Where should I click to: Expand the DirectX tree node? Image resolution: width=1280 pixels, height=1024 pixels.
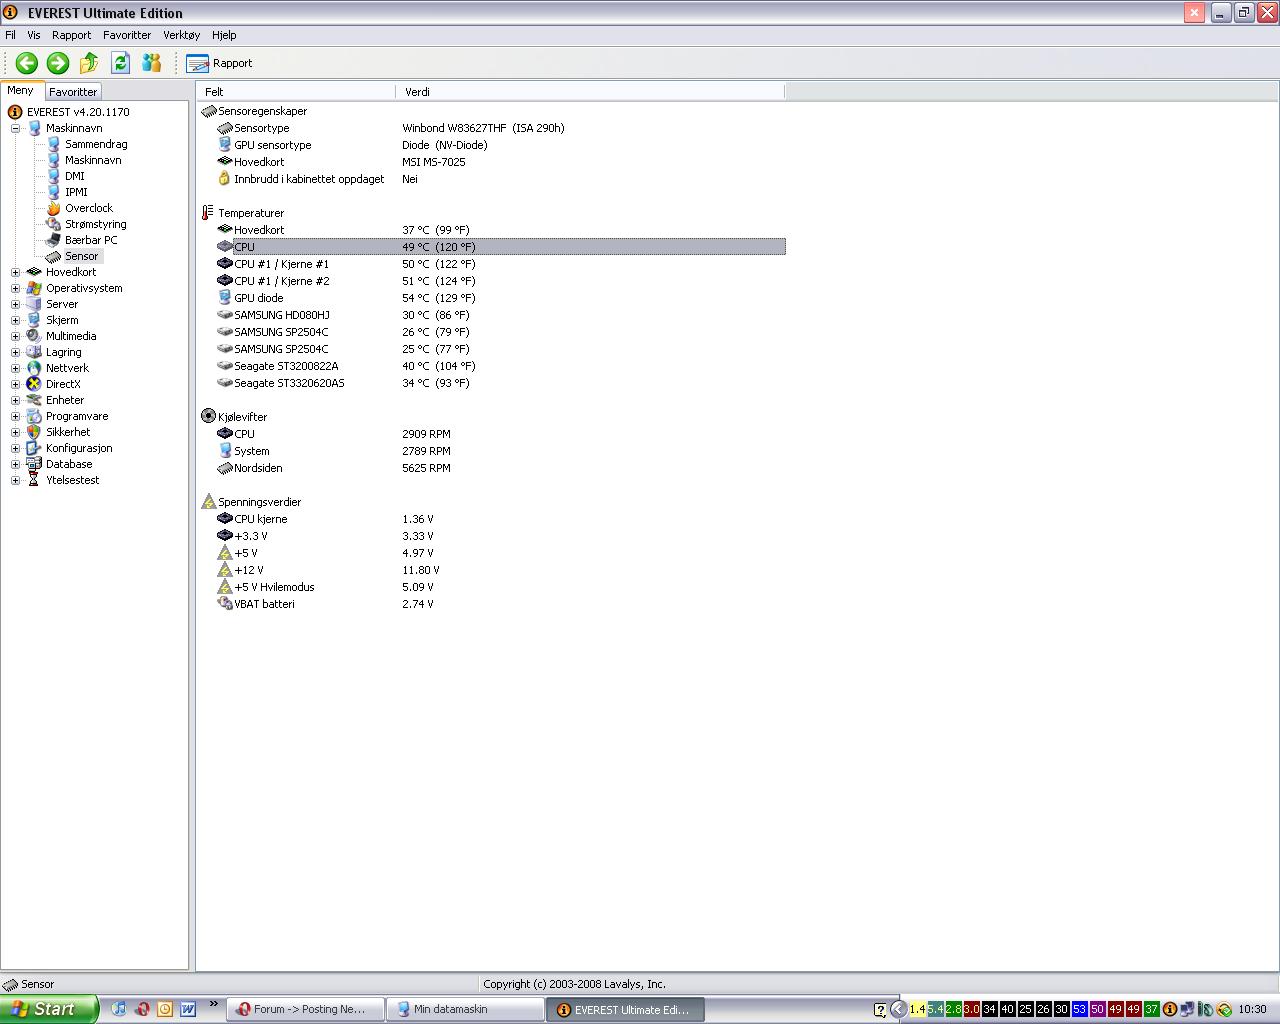point(15,384)
